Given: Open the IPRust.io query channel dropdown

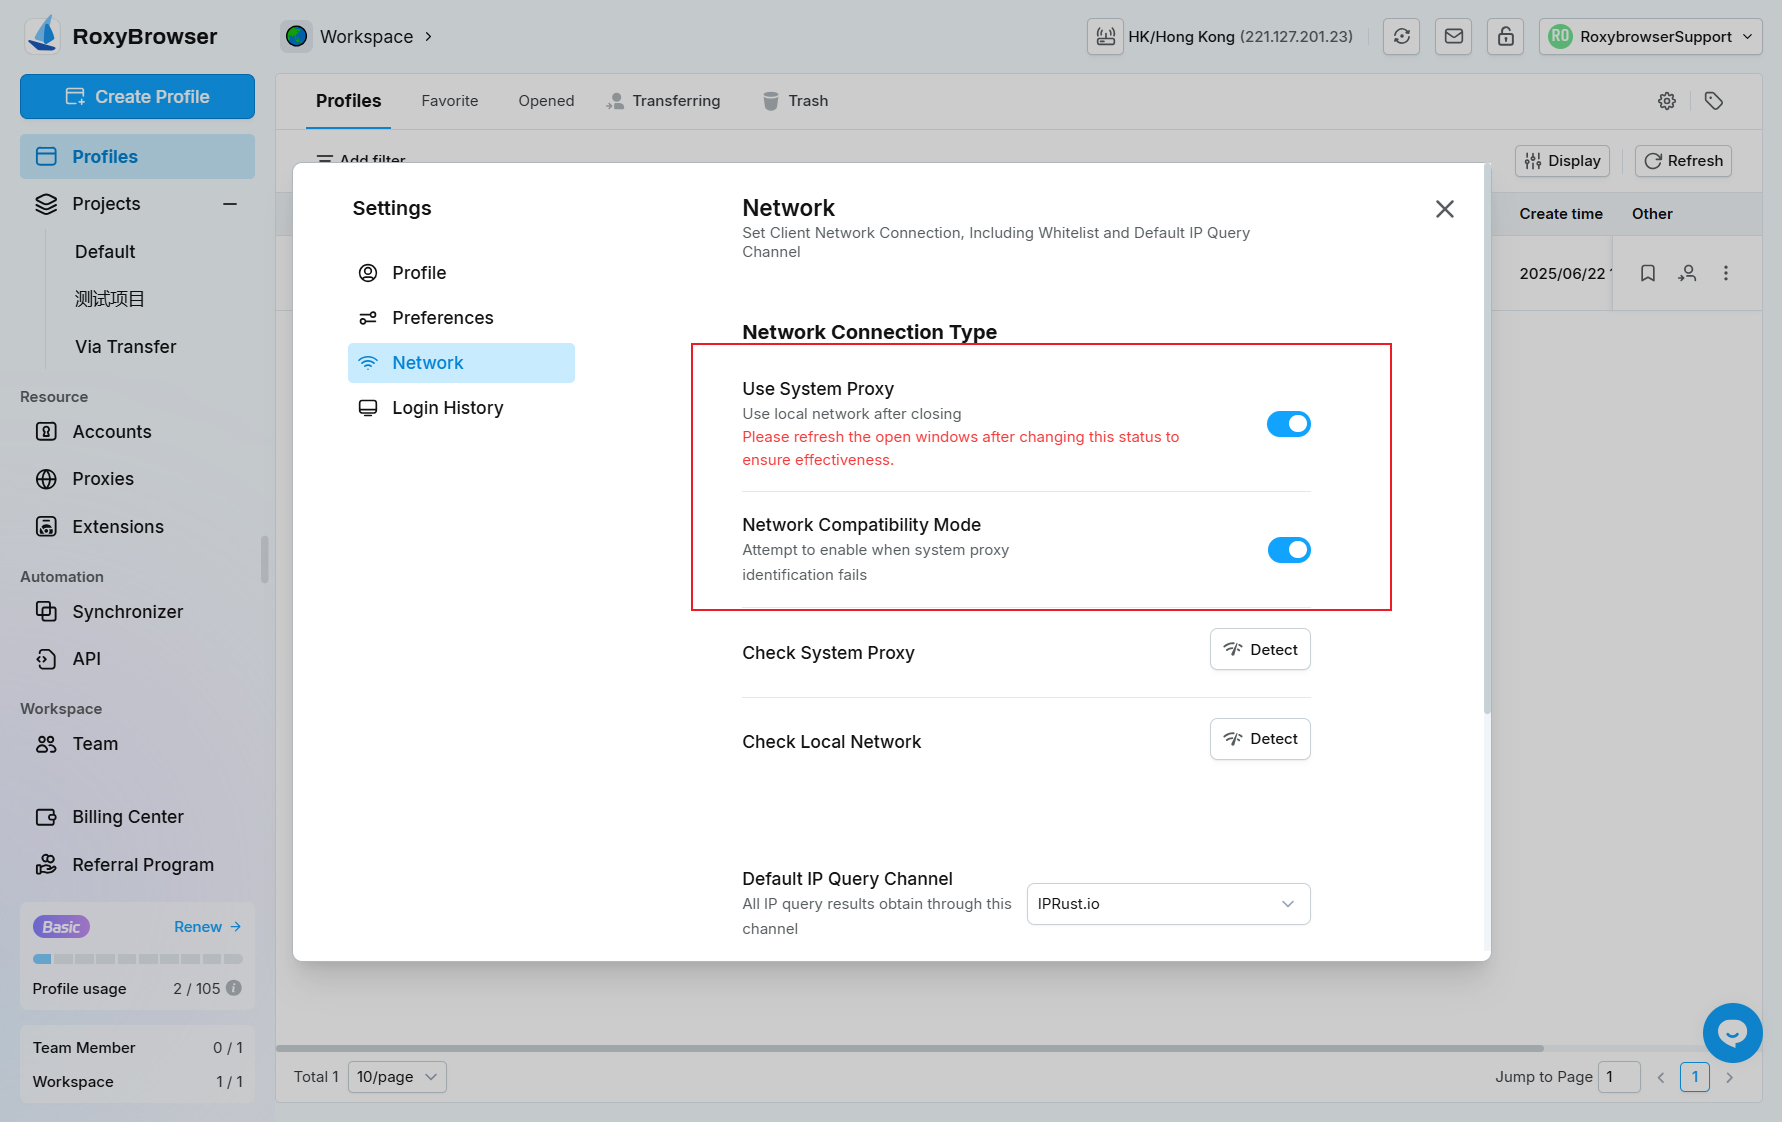Looking at the screenshot, I should pyautogui.click(x=1168, y=904).
